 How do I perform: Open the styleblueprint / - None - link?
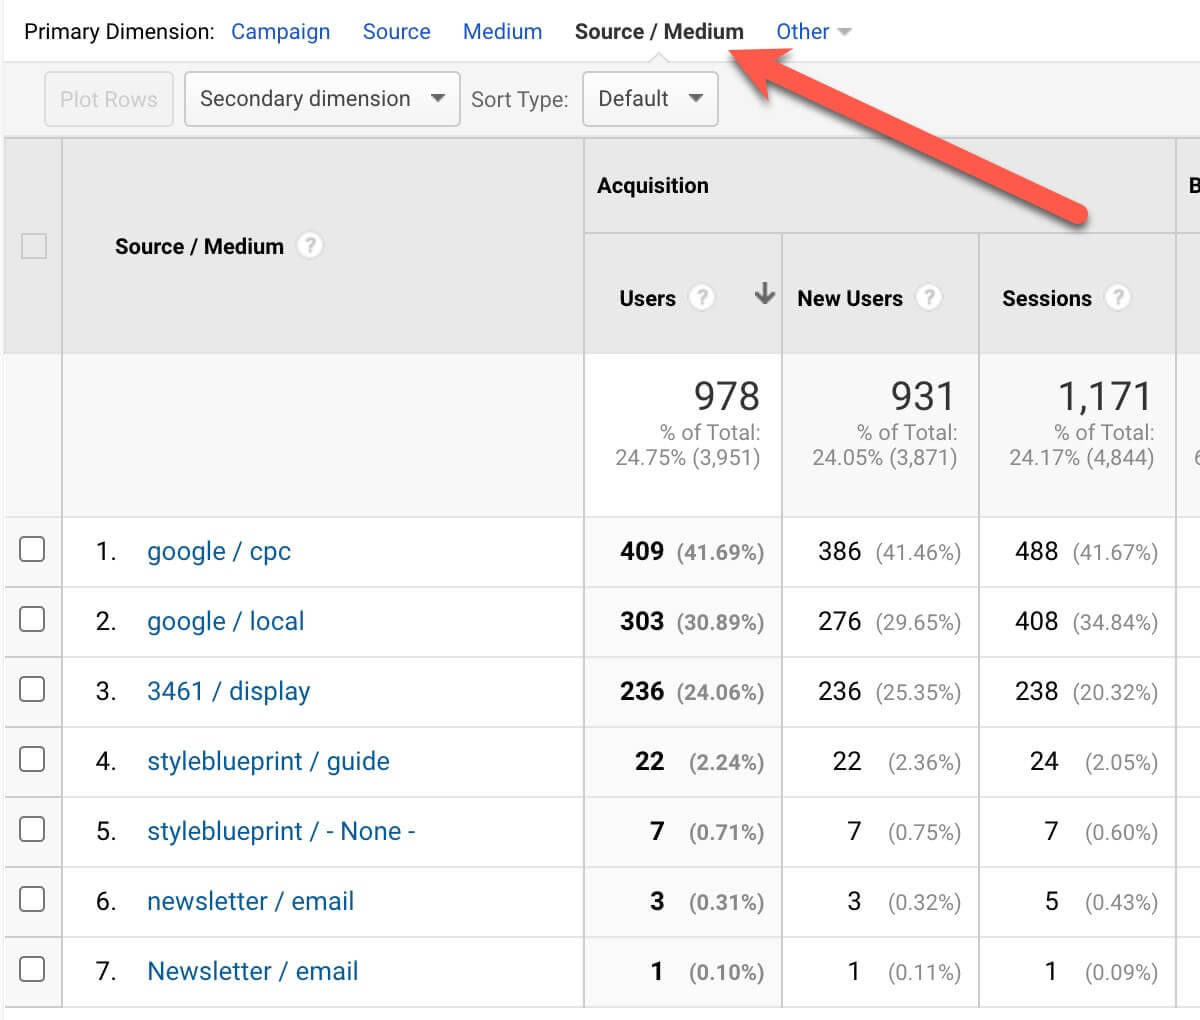point(281,832)
